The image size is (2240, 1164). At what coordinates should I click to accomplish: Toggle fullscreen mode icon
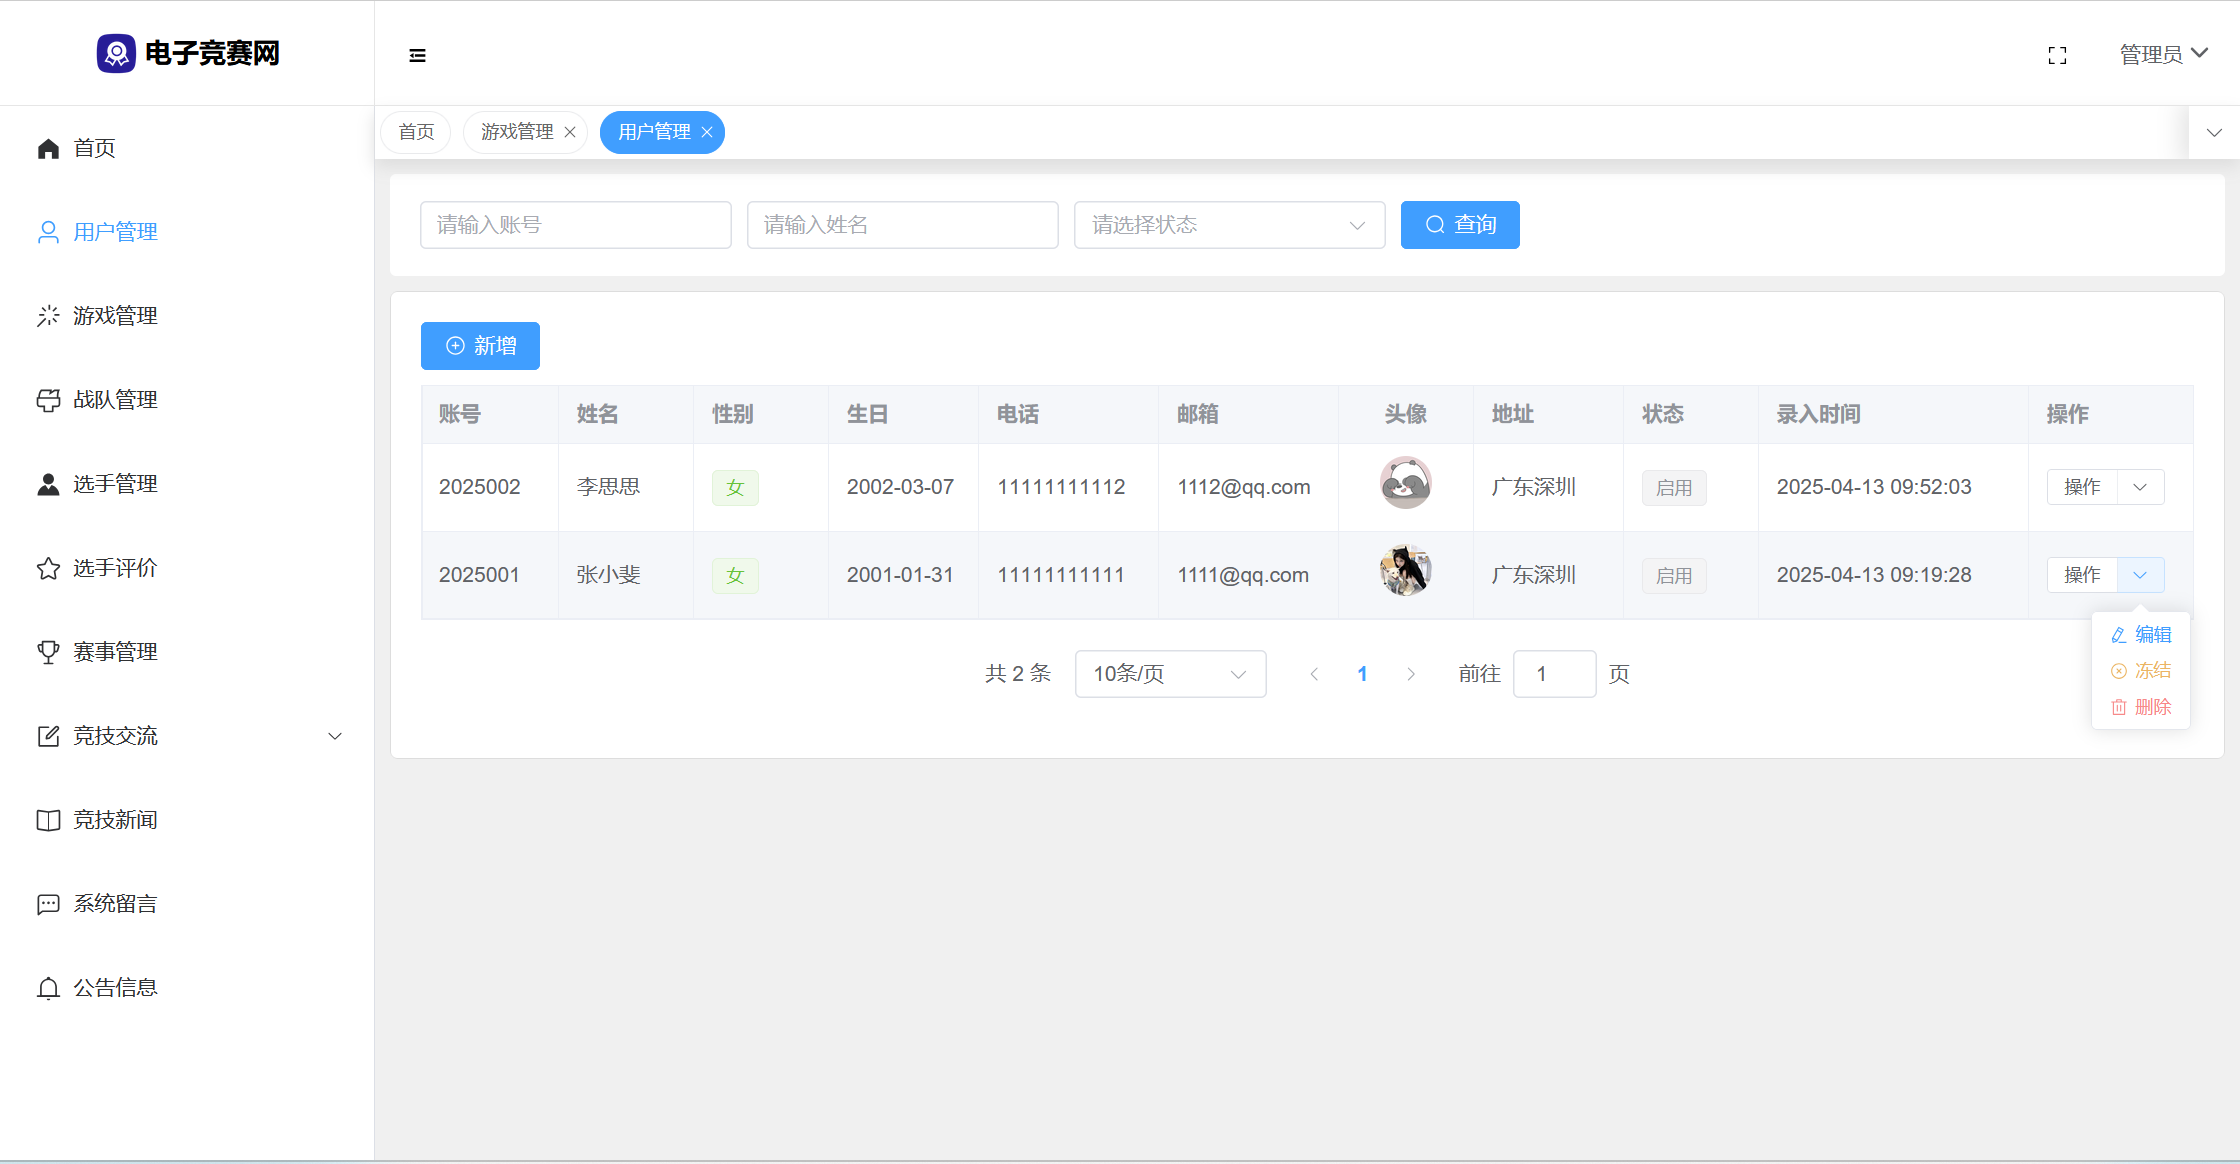coord(2057,55)
